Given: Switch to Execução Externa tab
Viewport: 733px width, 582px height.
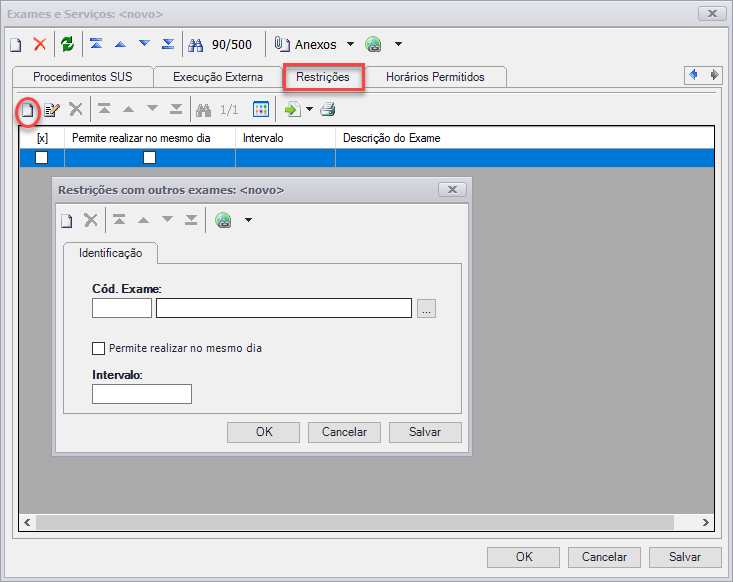Looking at the screenshot, I should click(218, 77).
